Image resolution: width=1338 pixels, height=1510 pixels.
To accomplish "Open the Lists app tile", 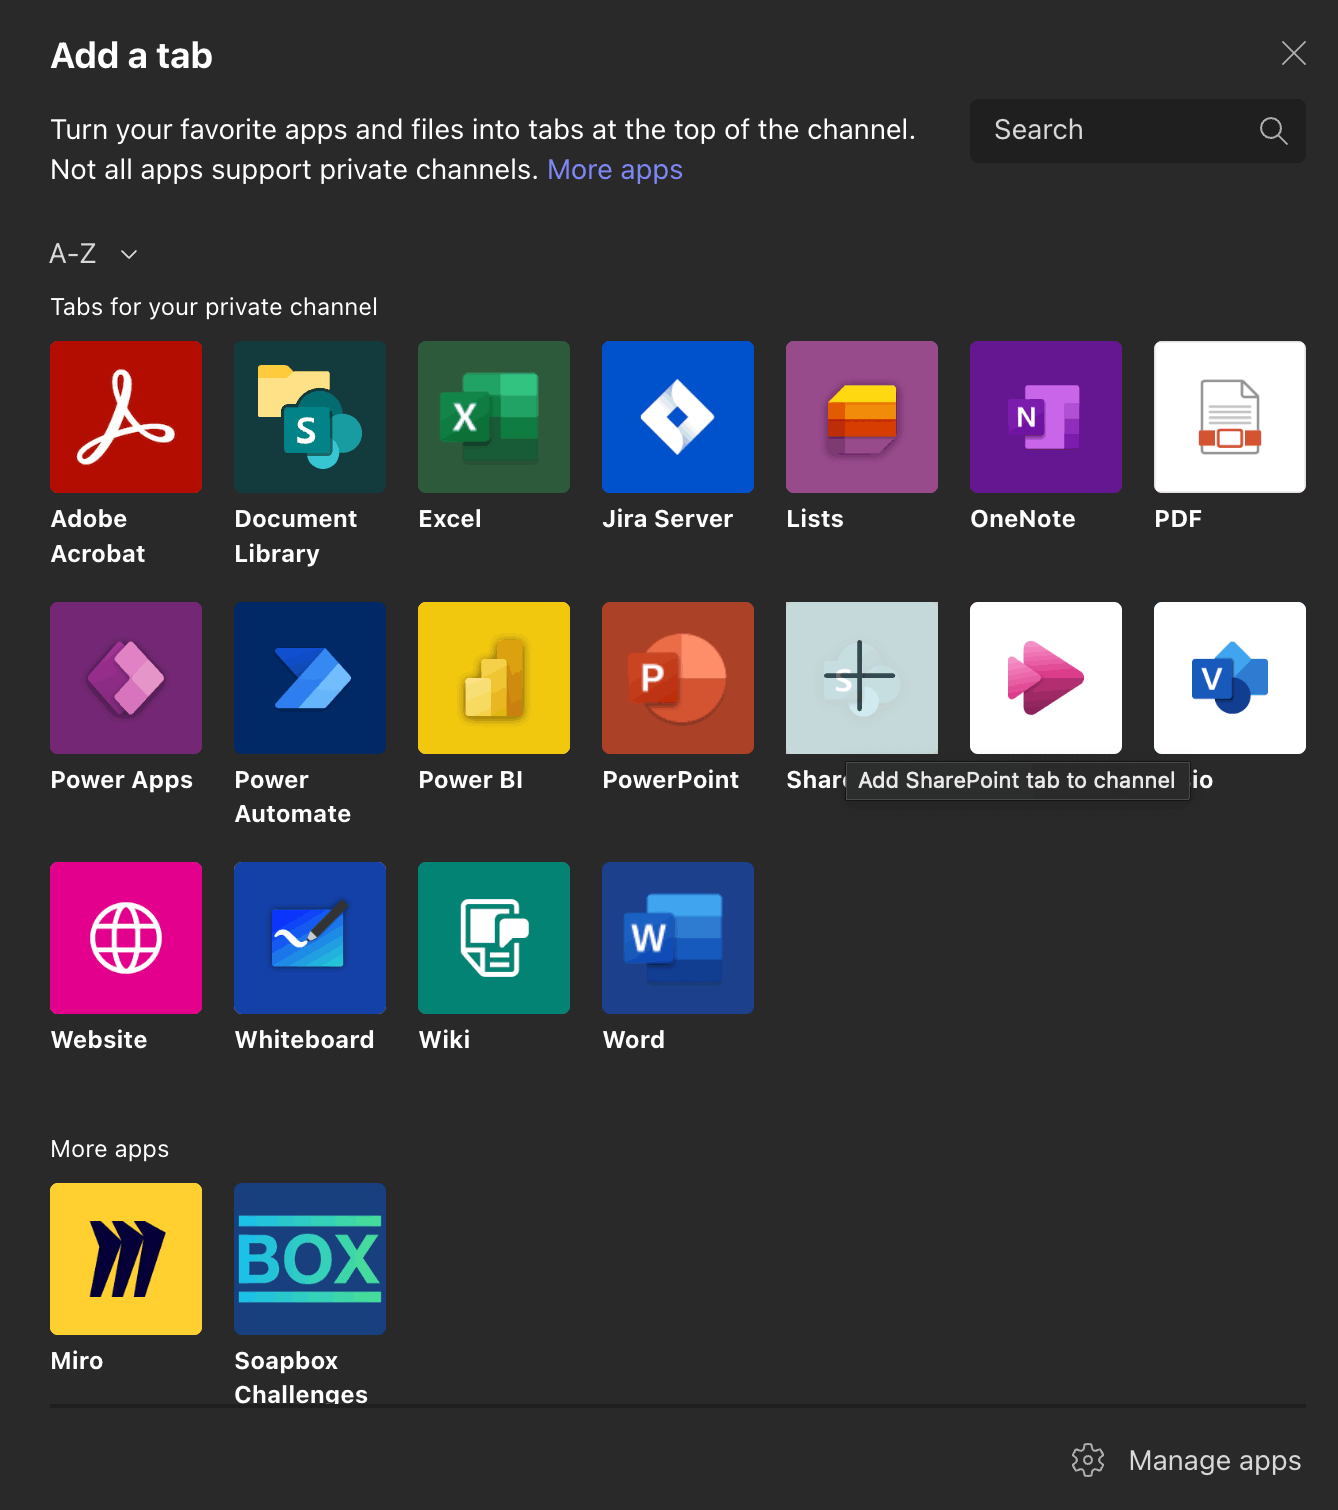I will pyautogui.click(x=862, y=417).
